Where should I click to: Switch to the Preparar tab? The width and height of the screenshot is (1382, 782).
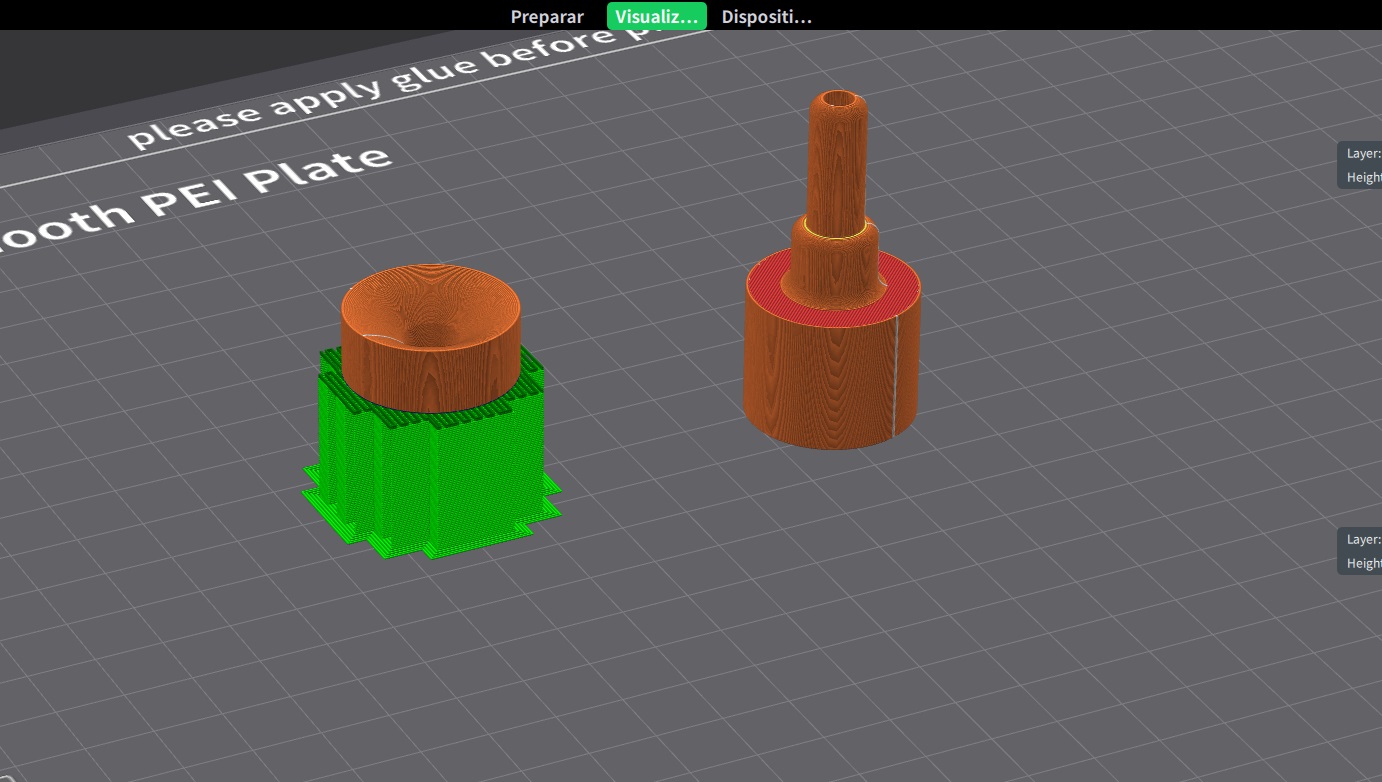click(x=547, y=16)
